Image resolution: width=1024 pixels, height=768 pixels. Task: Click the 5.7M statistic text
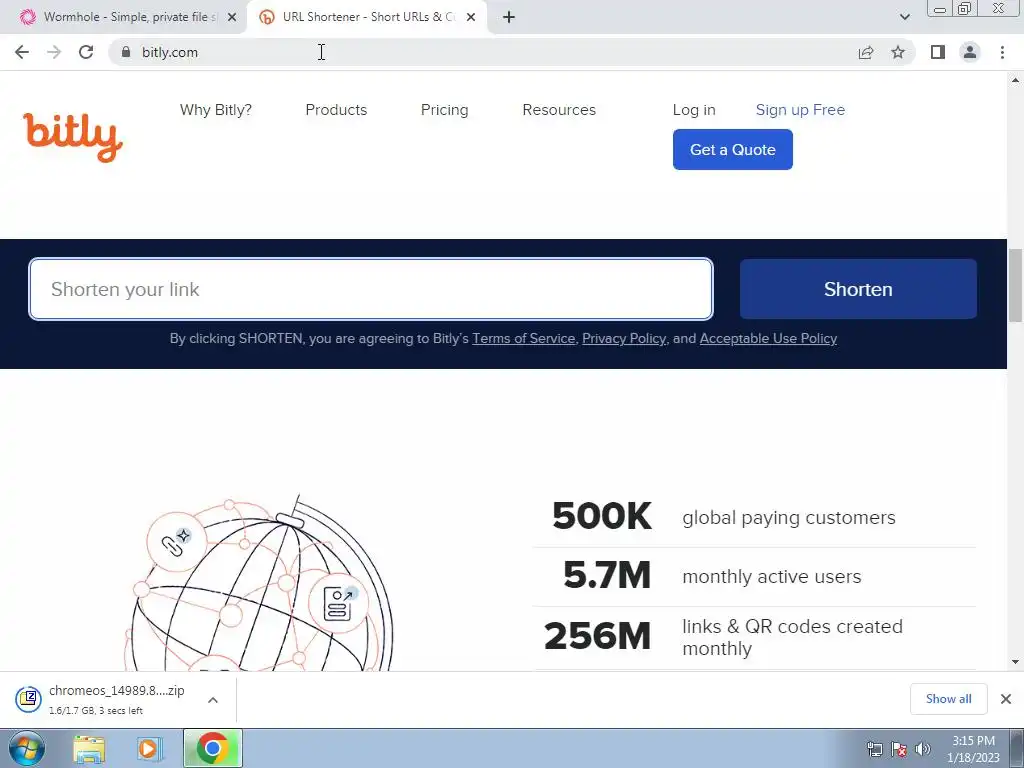point(607,575)
